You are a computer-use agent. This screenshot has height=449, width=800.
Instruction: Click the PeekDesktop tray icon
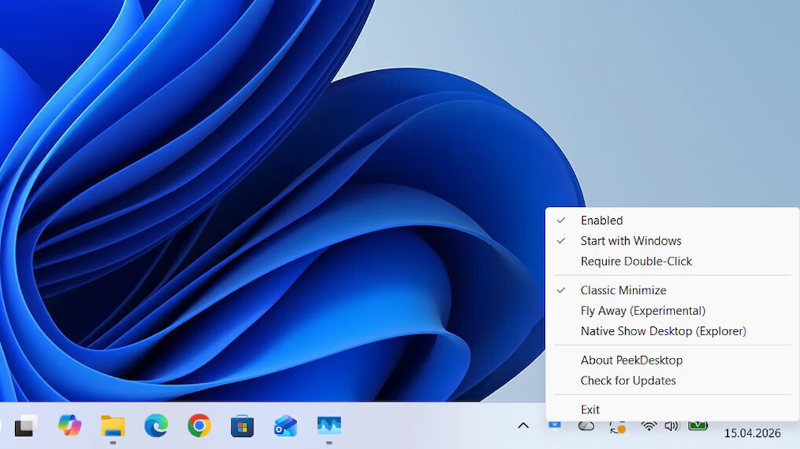[x=555, y=425]
